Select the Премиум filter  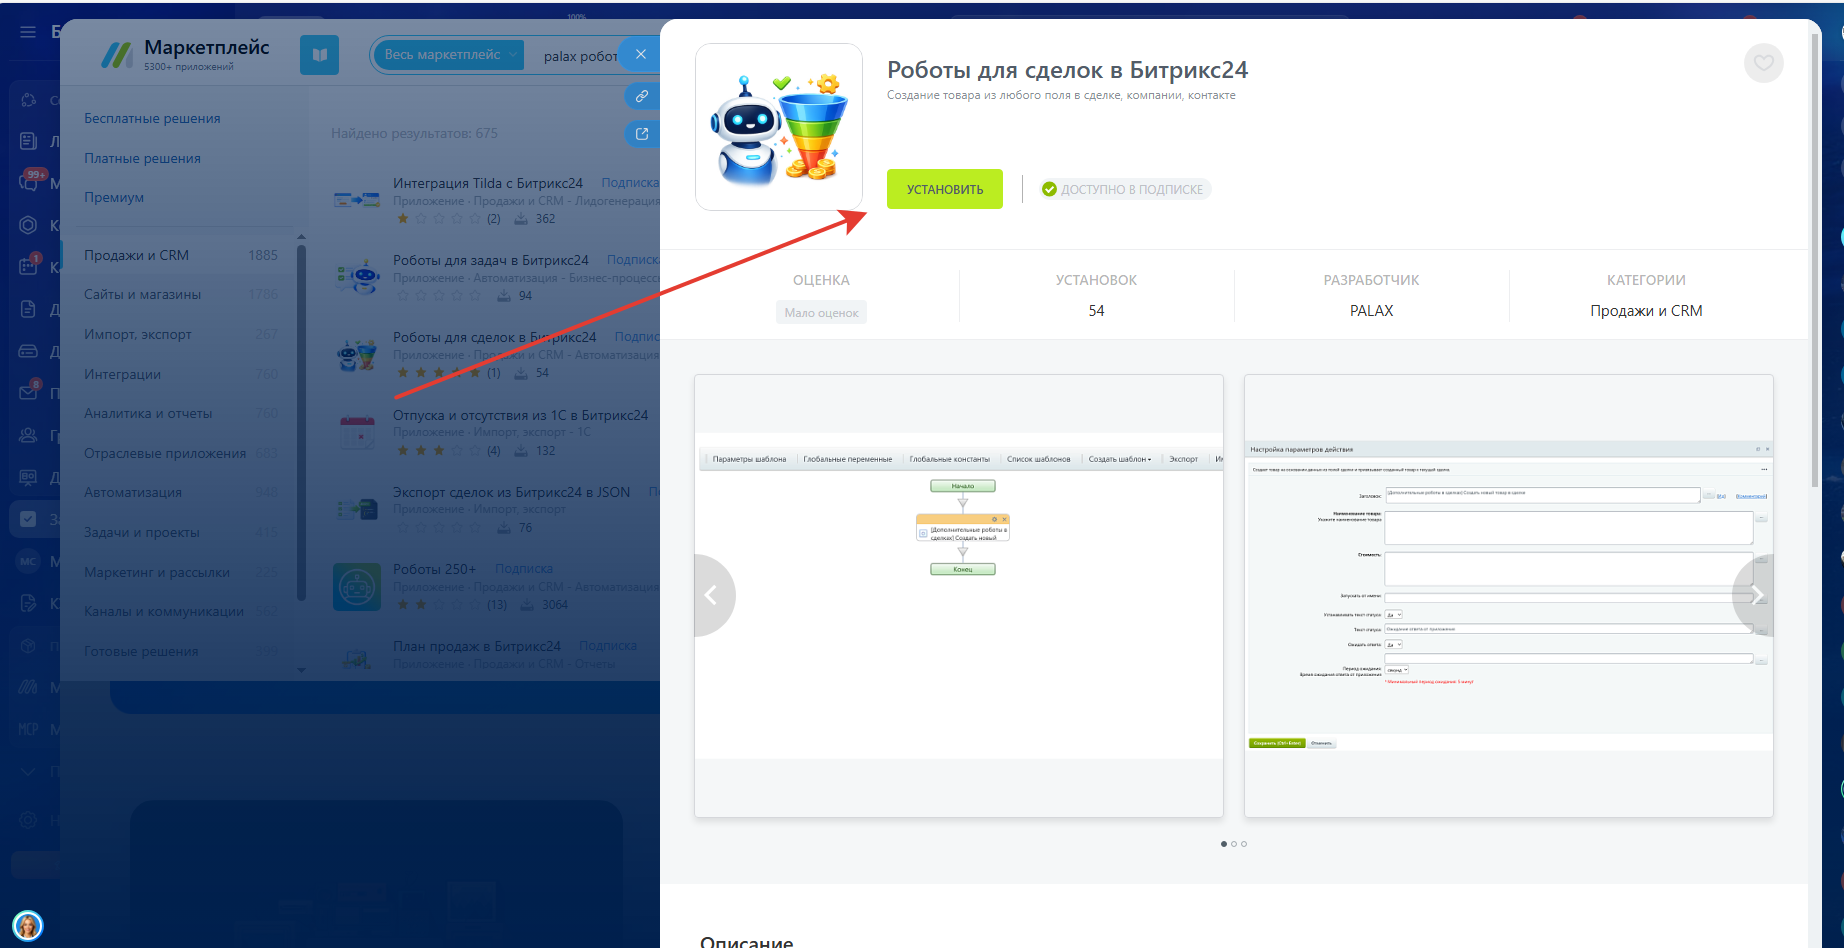click(x=114, y=197)
